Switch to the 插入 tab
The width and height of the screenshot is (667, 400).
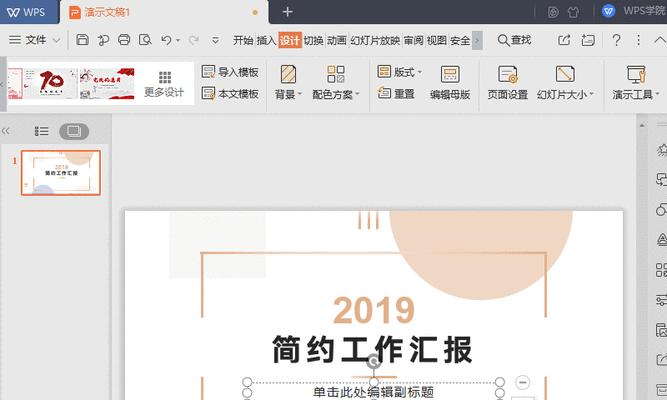(x=266, y=40)
